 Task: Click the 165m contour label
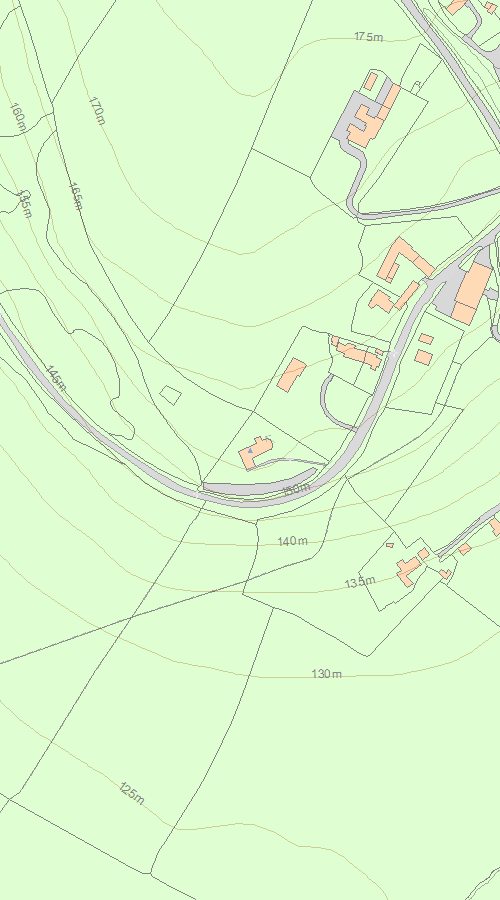(76, 196)
